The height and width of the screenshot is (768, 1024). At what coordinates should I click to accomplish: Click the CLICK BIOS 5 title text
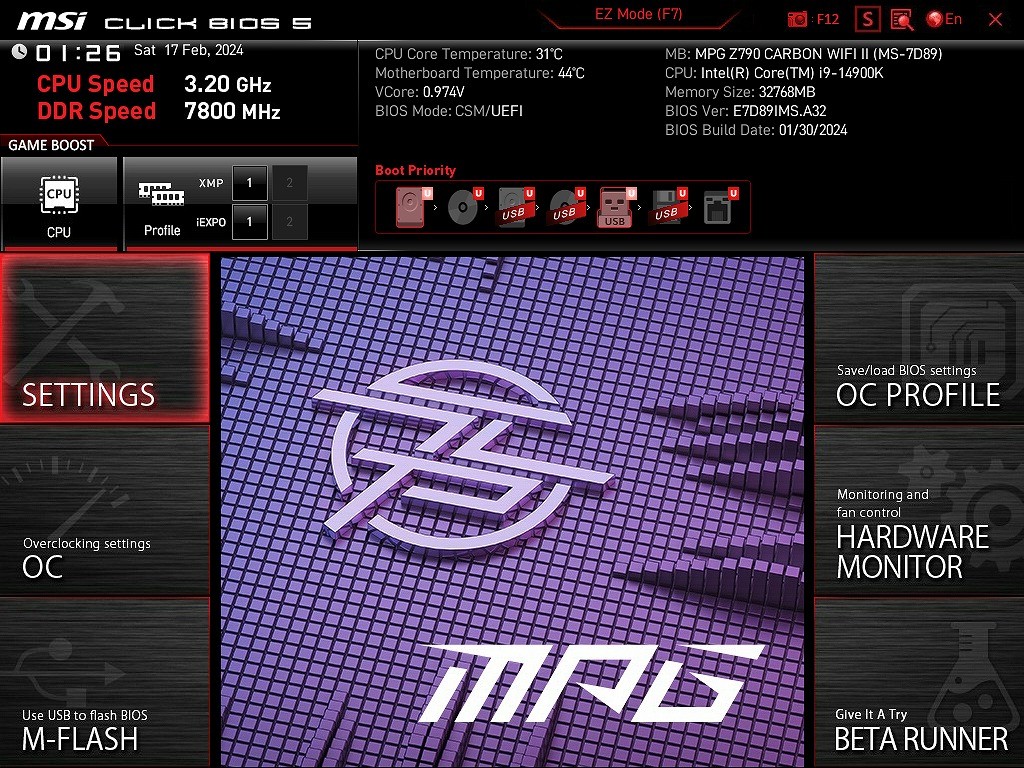tap(208, 24)
